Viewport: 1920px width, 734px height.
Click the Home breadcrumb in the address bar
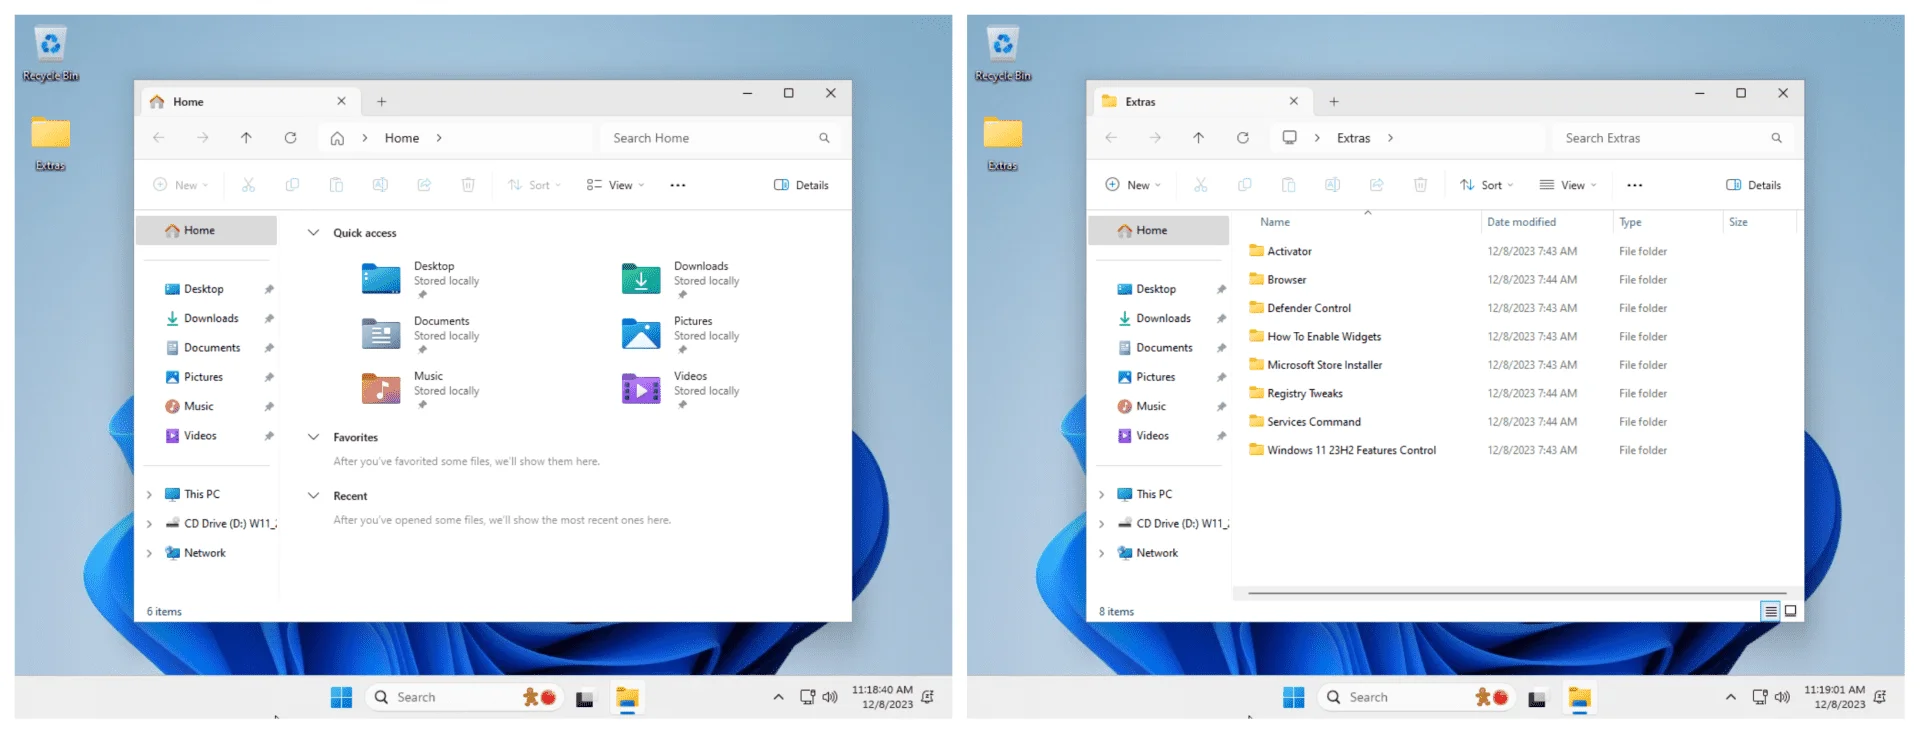[x=402, y=138]
